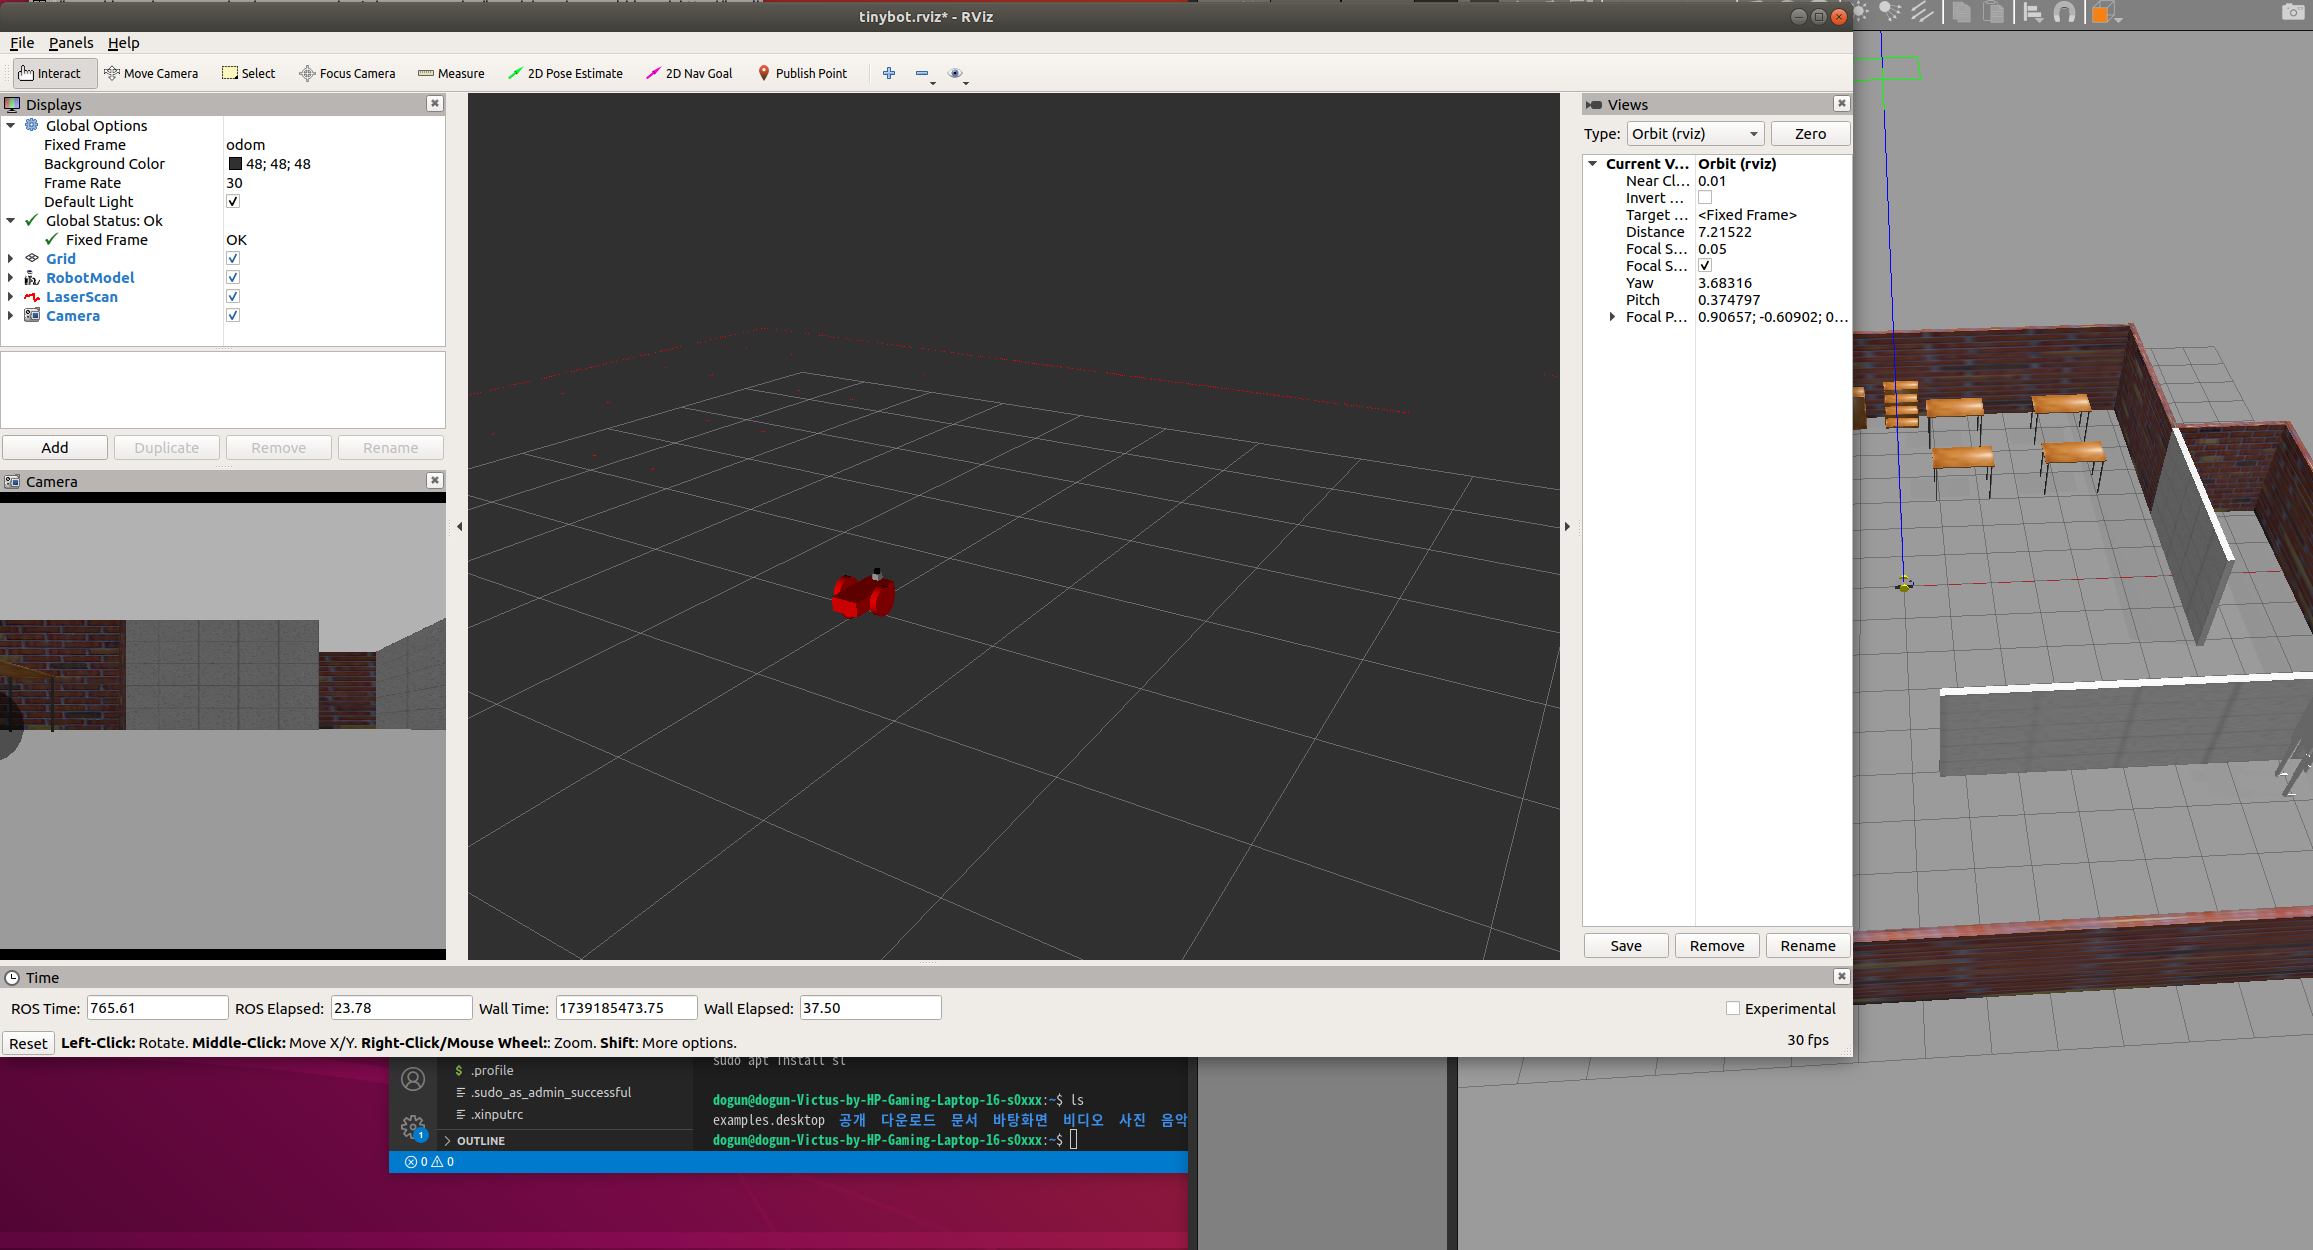Expand the Focal Point property
Screen dimensions: 2313x1250
1612,317
